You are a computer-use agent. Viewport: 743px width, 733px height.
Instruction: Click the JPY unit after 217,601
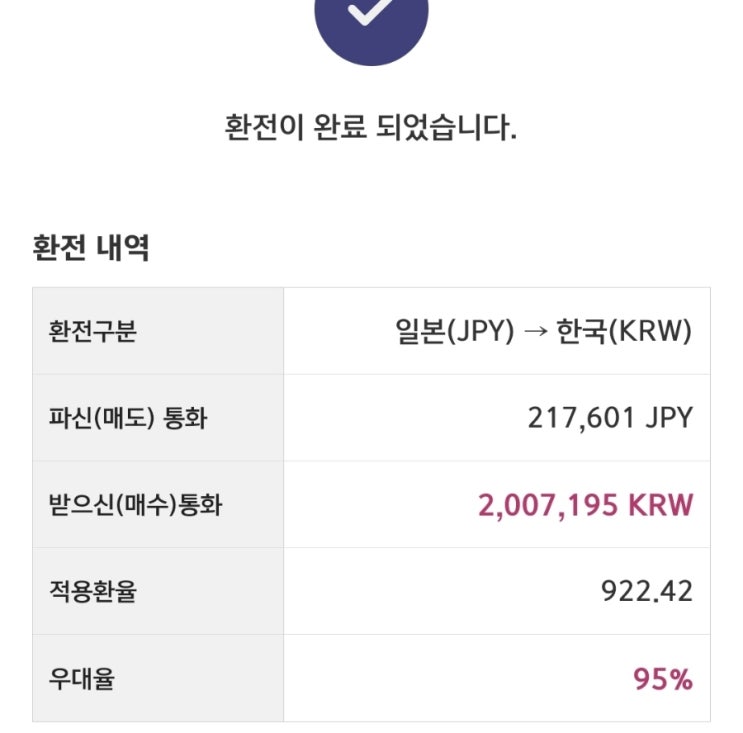(668, 418)
